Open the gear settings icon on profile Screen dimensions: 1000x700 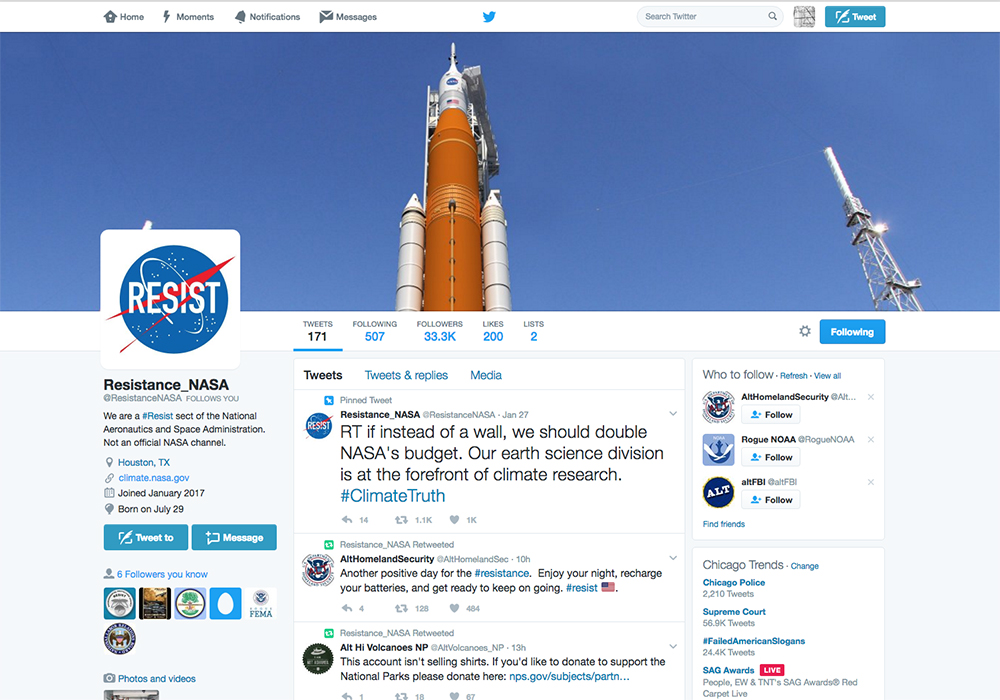coord(804,332)
